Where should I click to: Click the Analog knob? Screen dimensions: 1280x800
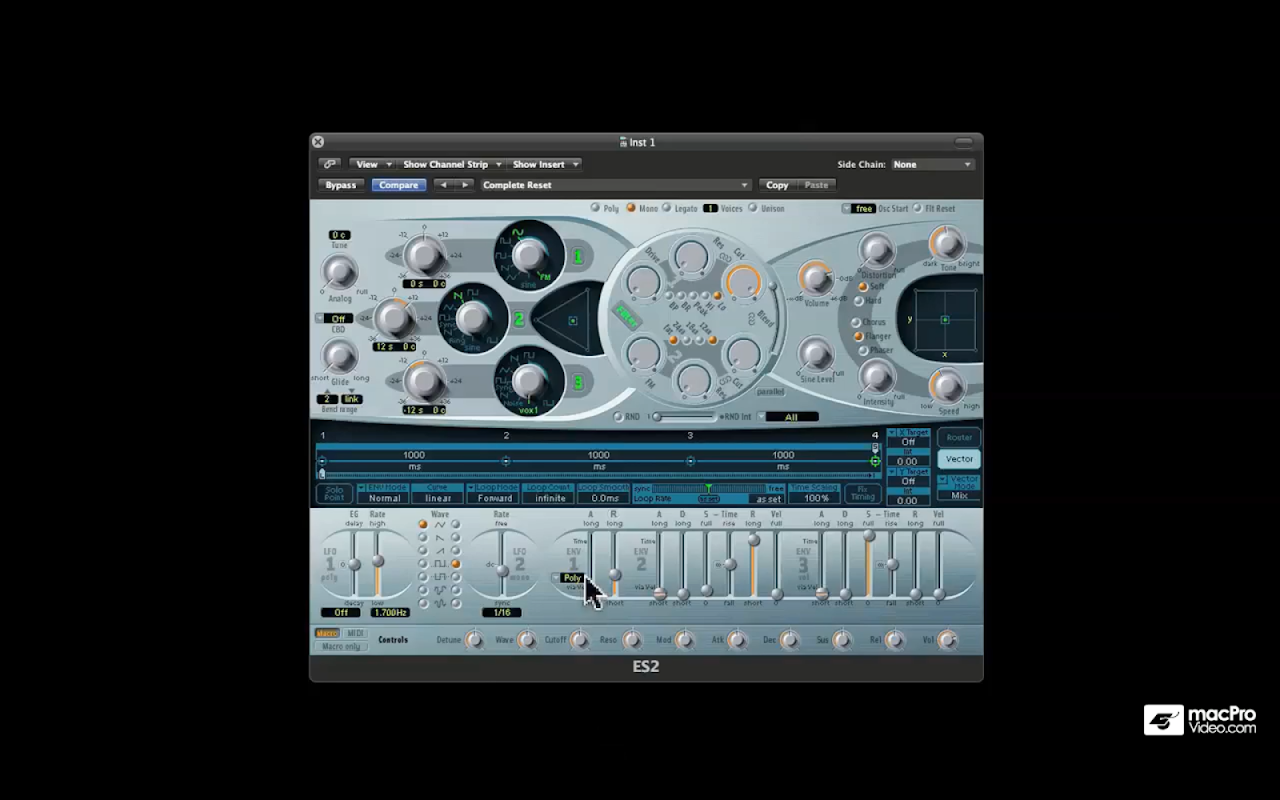pos(340,272)
